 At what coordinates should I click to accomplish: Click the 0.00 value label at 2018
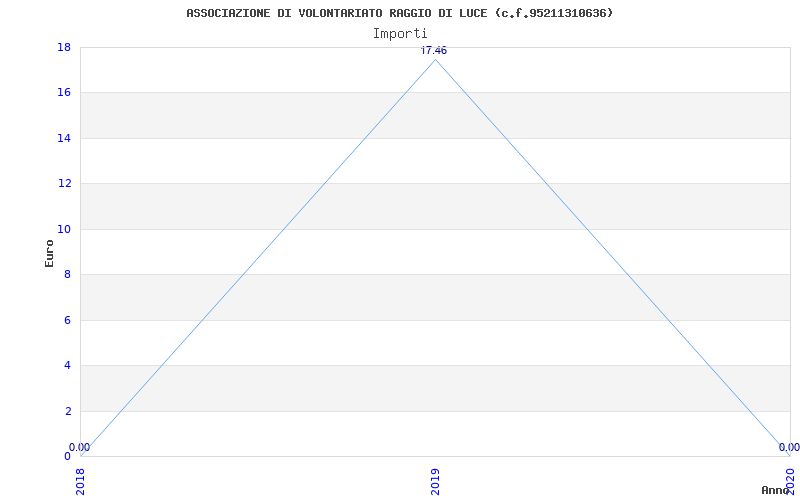[80, 447]
